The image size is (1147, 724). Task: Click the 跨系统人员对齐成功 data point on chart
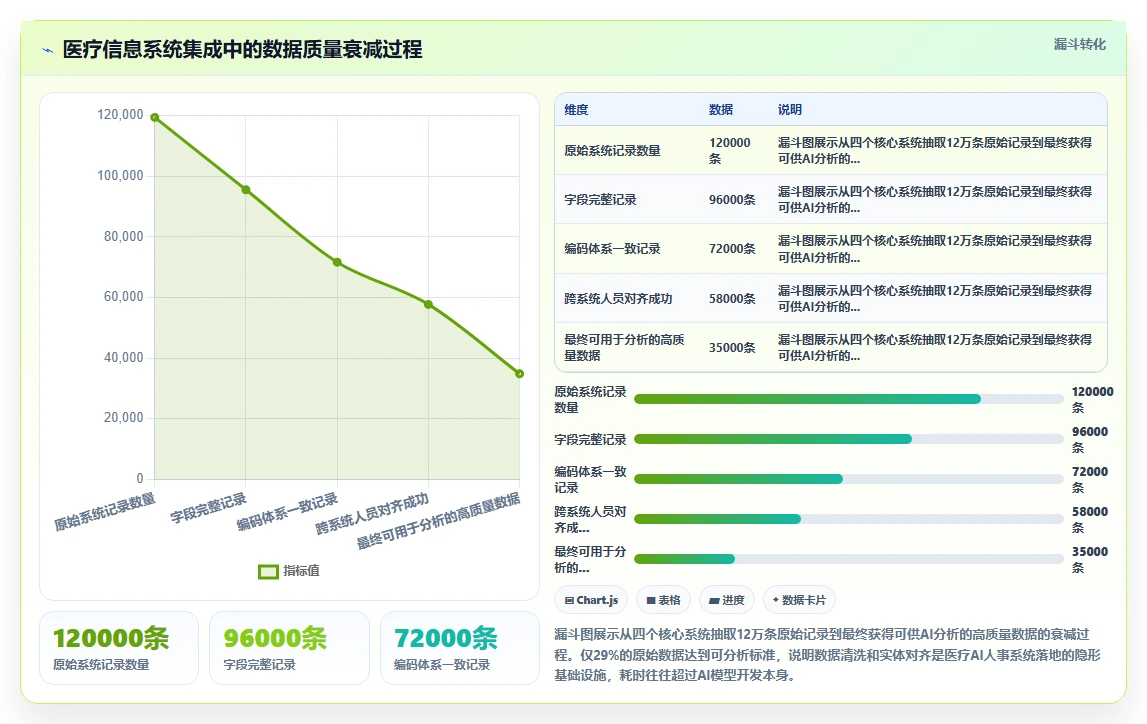click(x=429, y=304)
